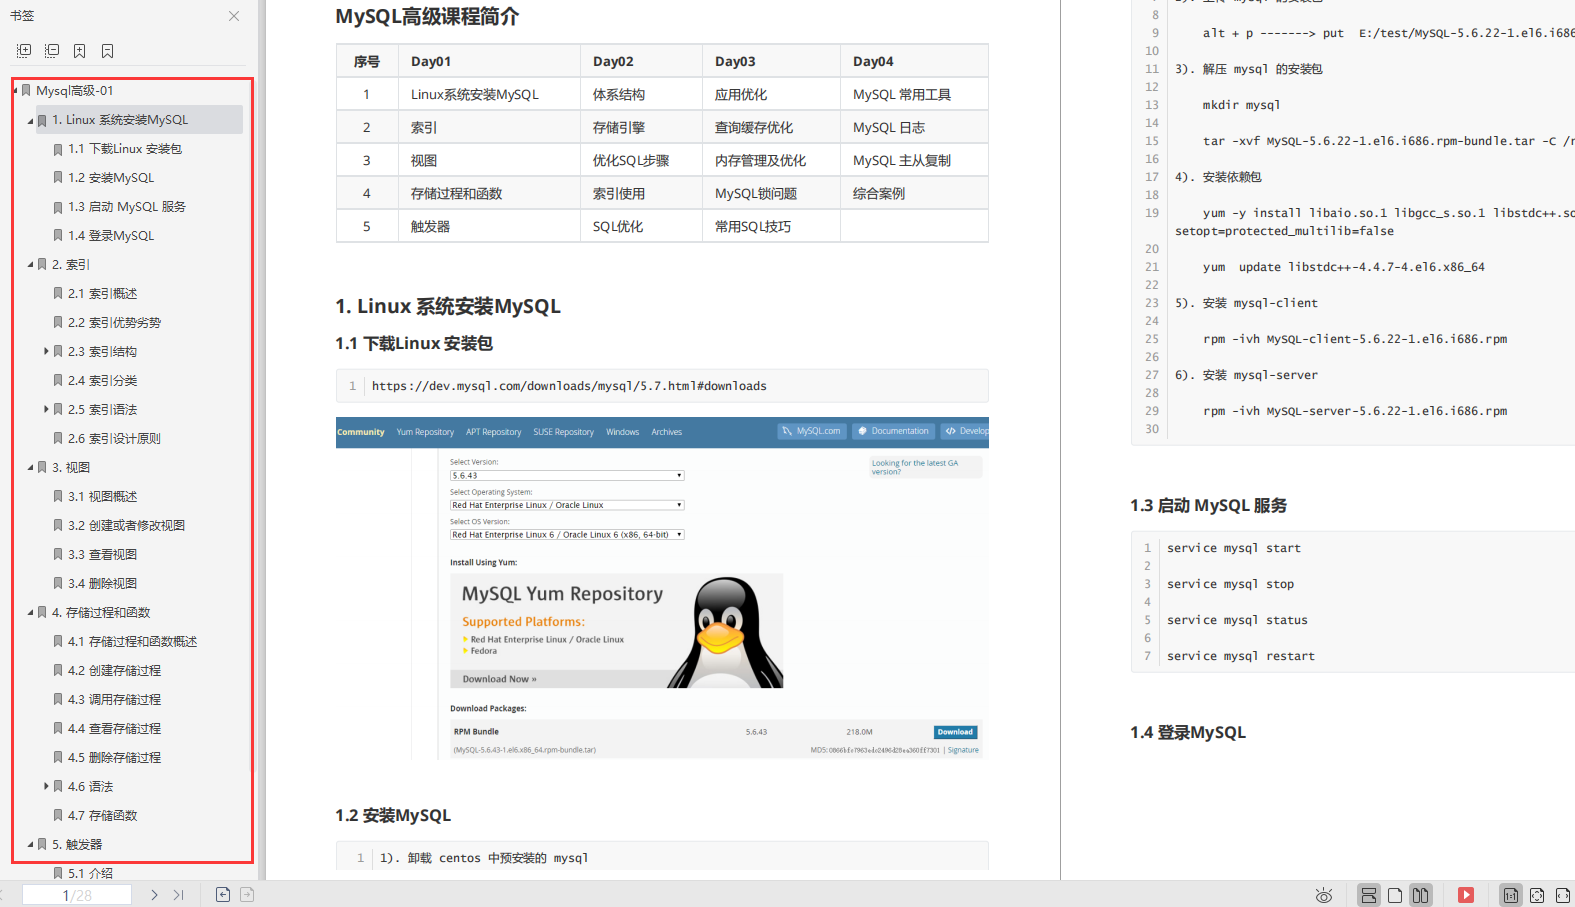Switch to single page view
The image size is (1575, 907).
pos(1395,895)
